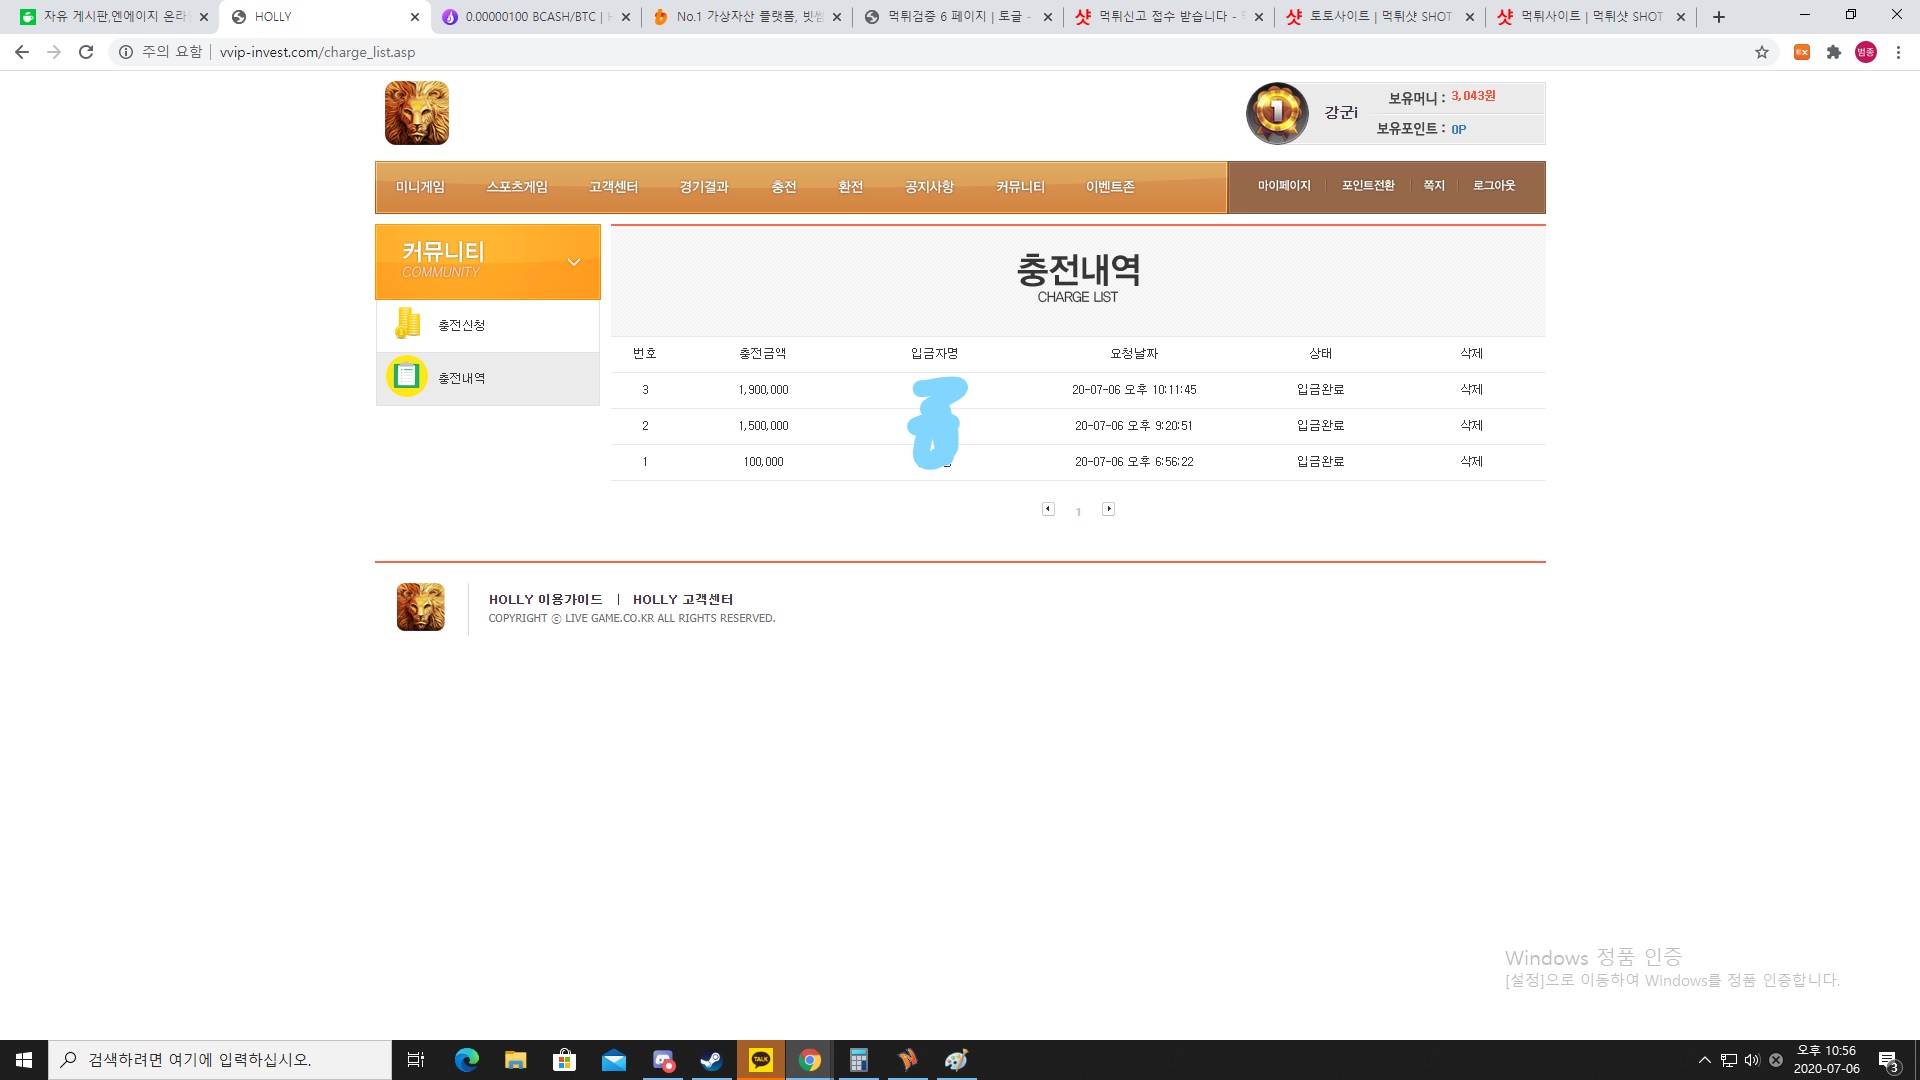Go to next page arrow in pagination
The width and height of the screenshot is (1920, 1080).
[1108, 509]
